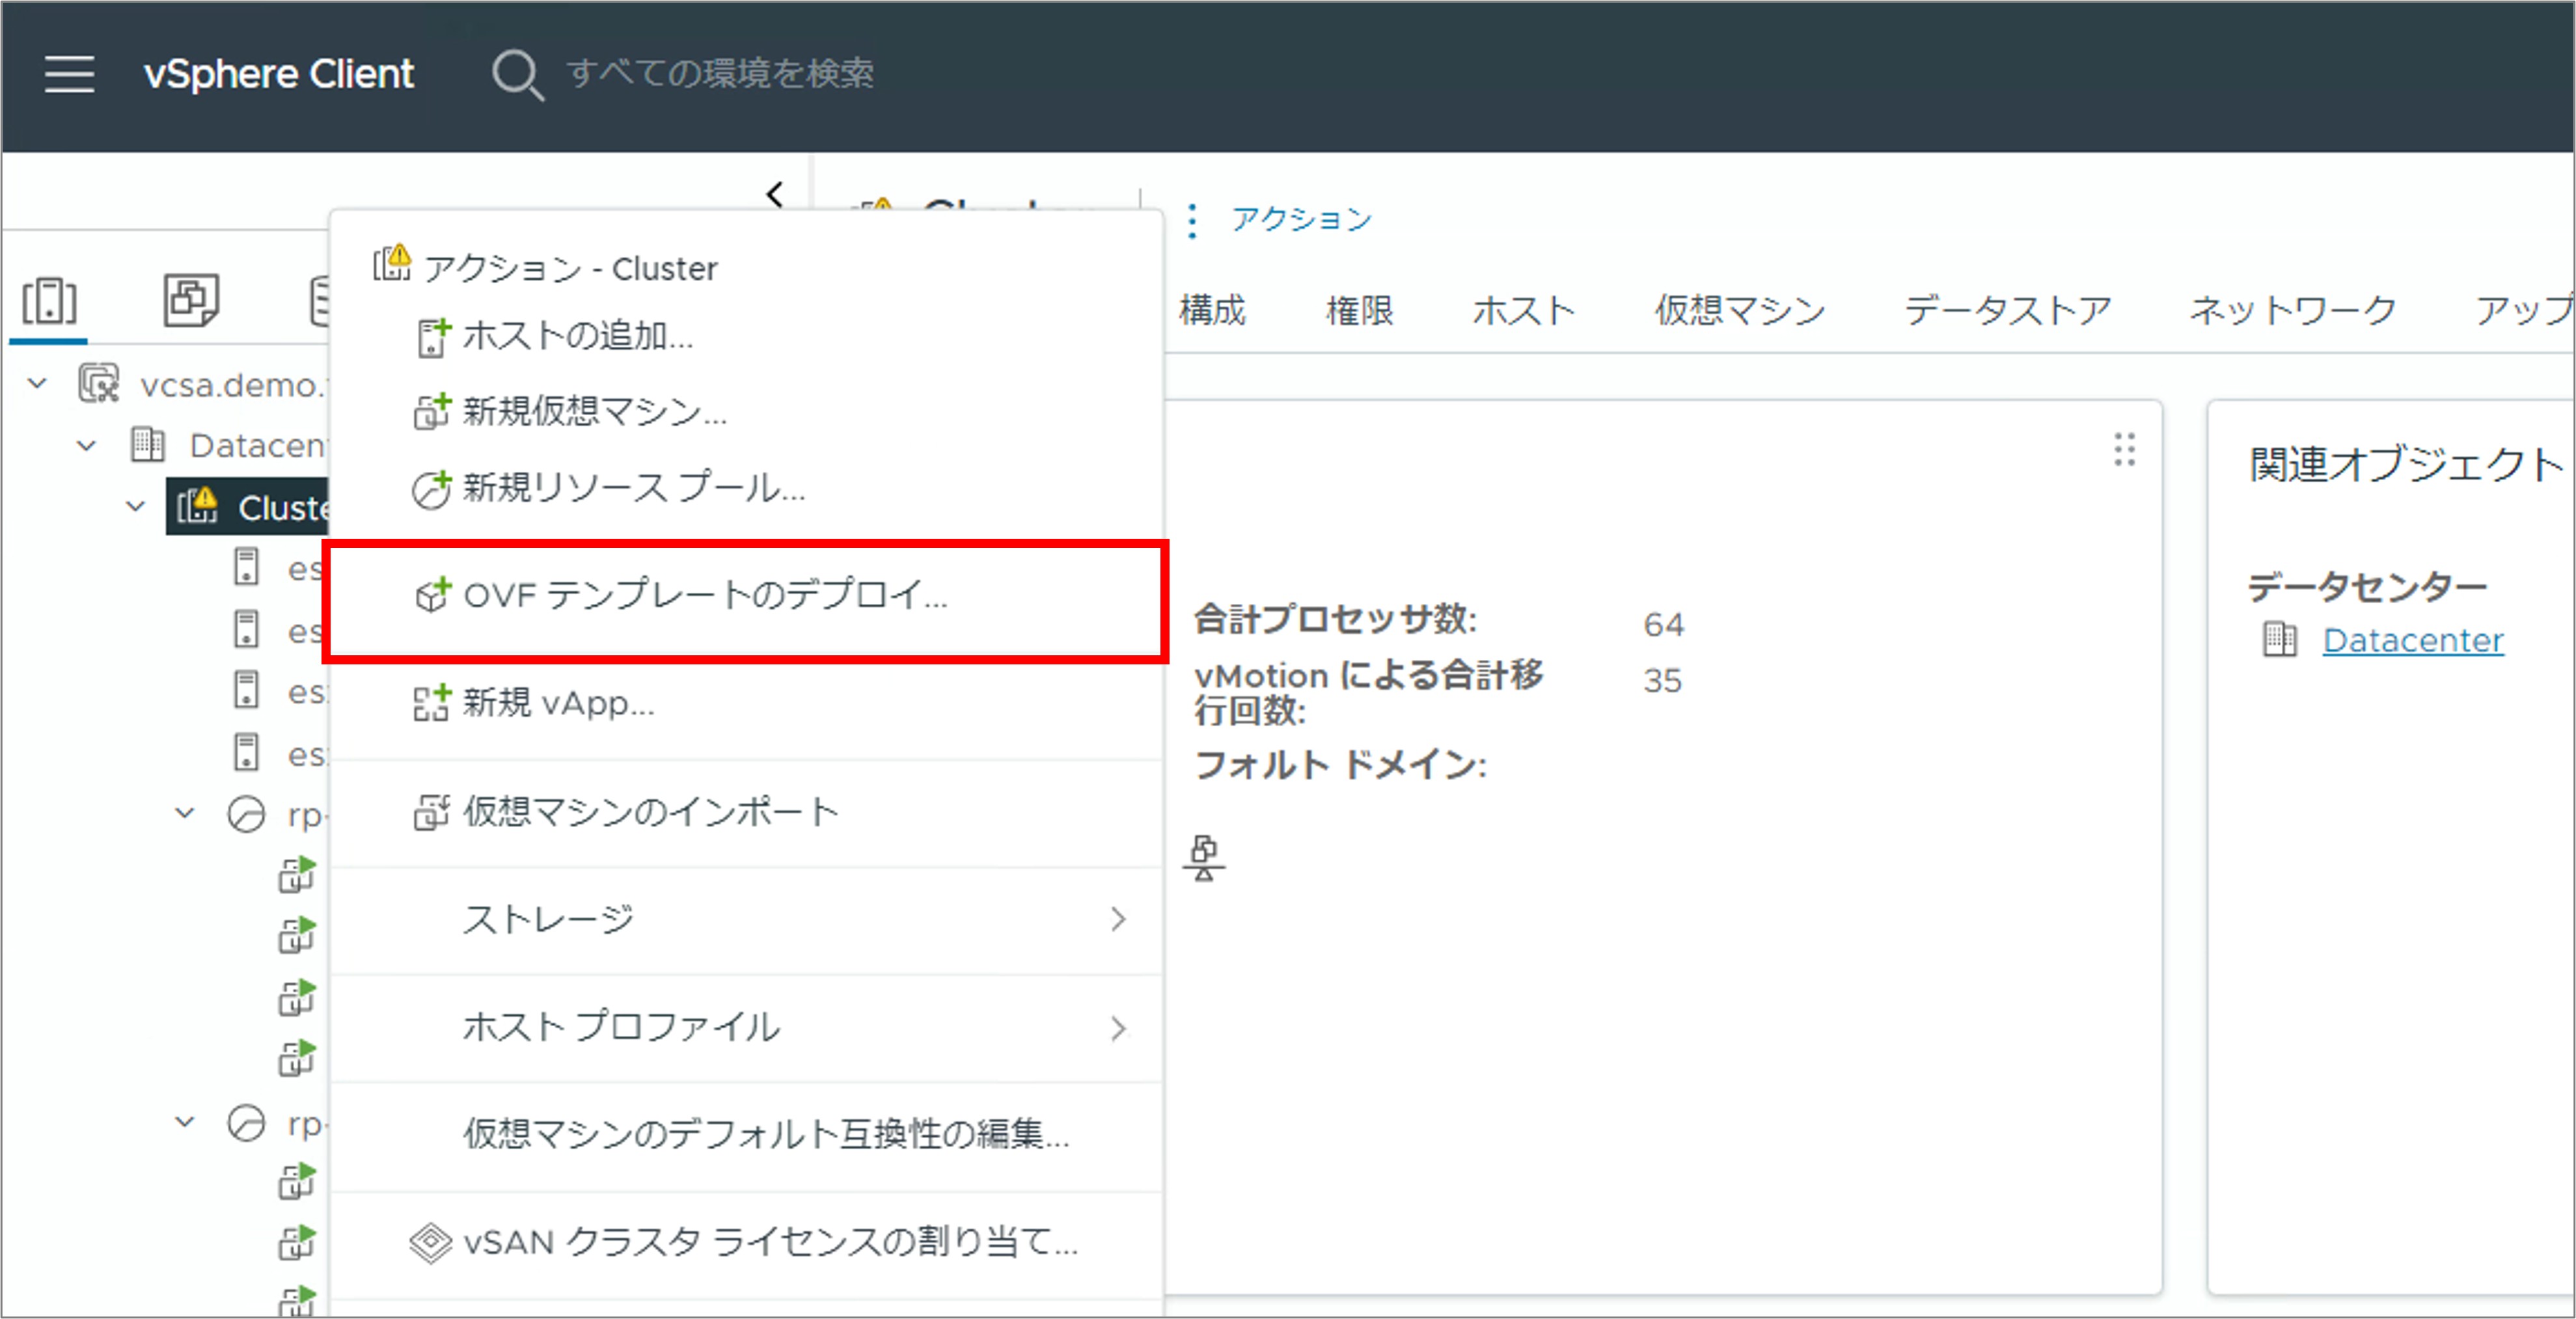Viewport: 2576px width, 1319px height.
Task: Choose 新規リソース プール menu entry
Action: point(746,488)
